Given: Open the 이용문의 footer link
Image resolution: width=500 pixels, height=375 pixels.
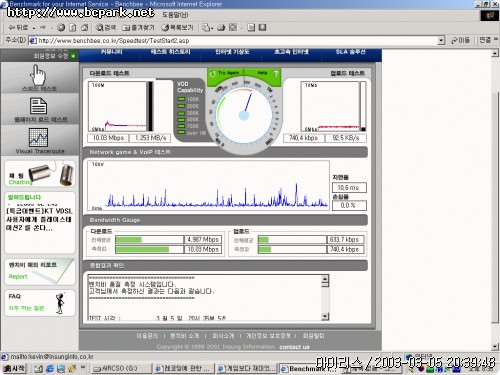Looking at the screenshot, I should point(147,336).
